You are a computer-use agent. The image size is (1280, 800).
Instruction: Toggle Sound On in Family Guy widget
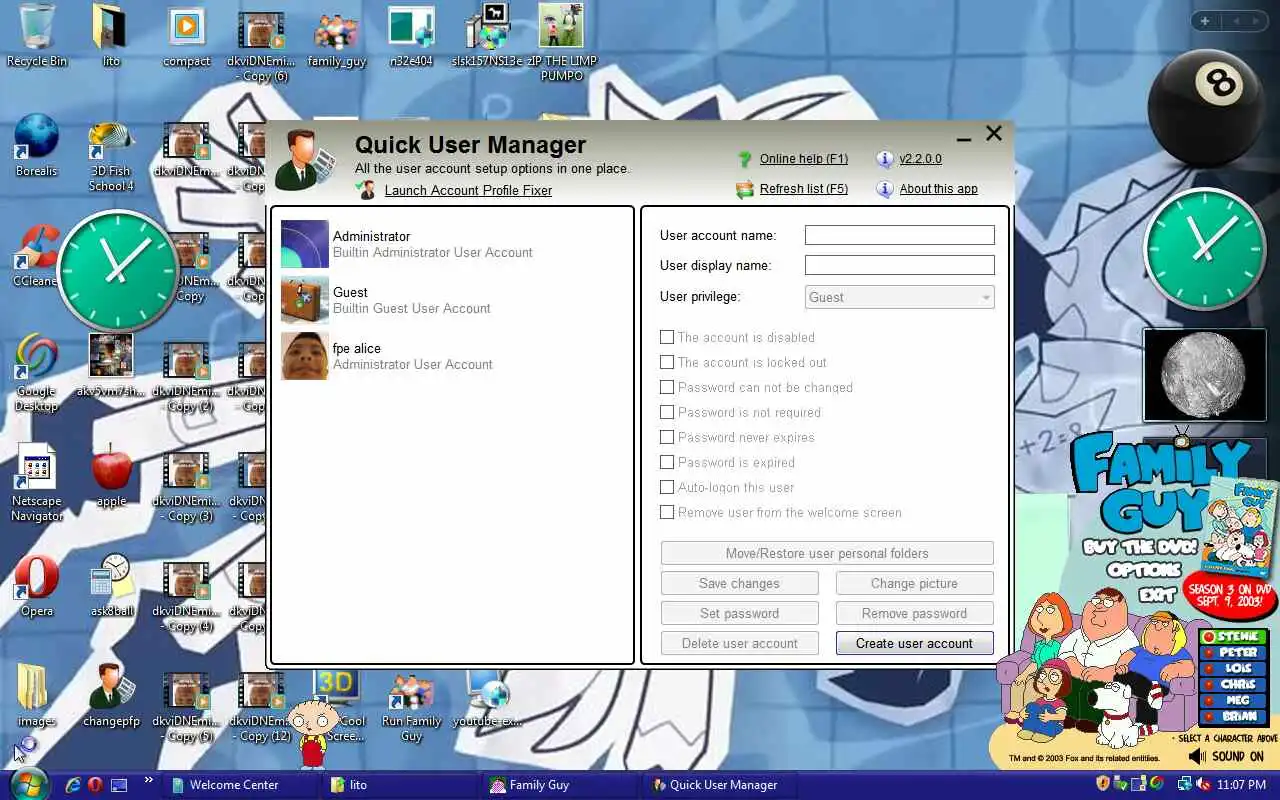tap(1226, 757)
